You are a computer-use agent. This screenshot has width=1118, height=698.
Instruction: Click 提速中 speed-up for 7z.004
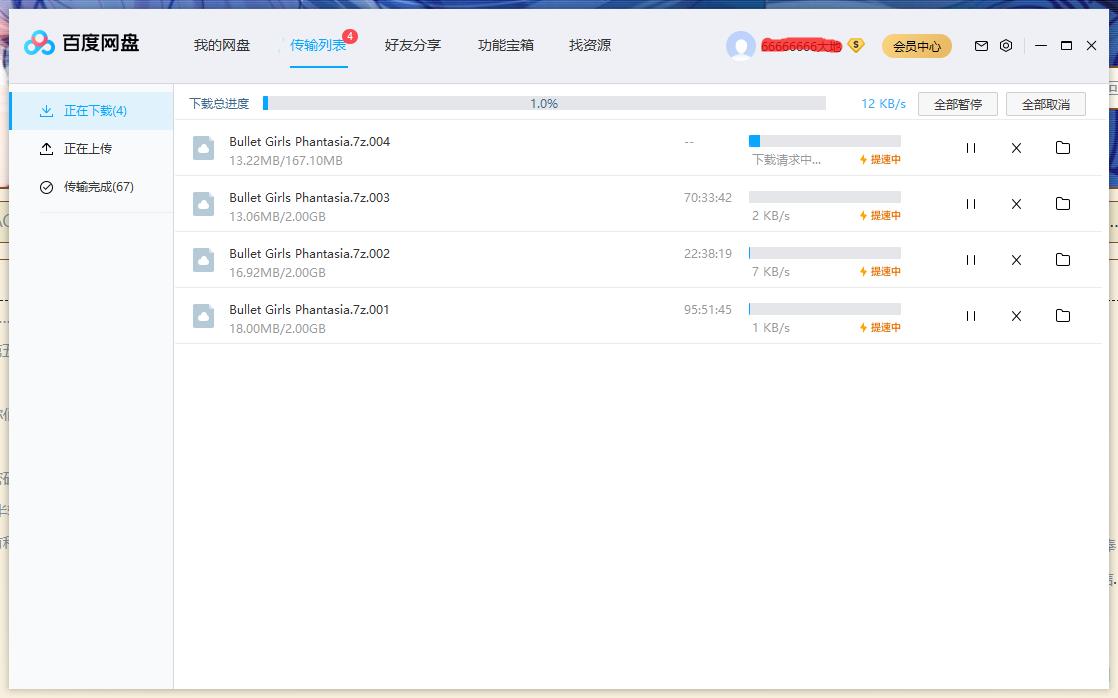880,160
